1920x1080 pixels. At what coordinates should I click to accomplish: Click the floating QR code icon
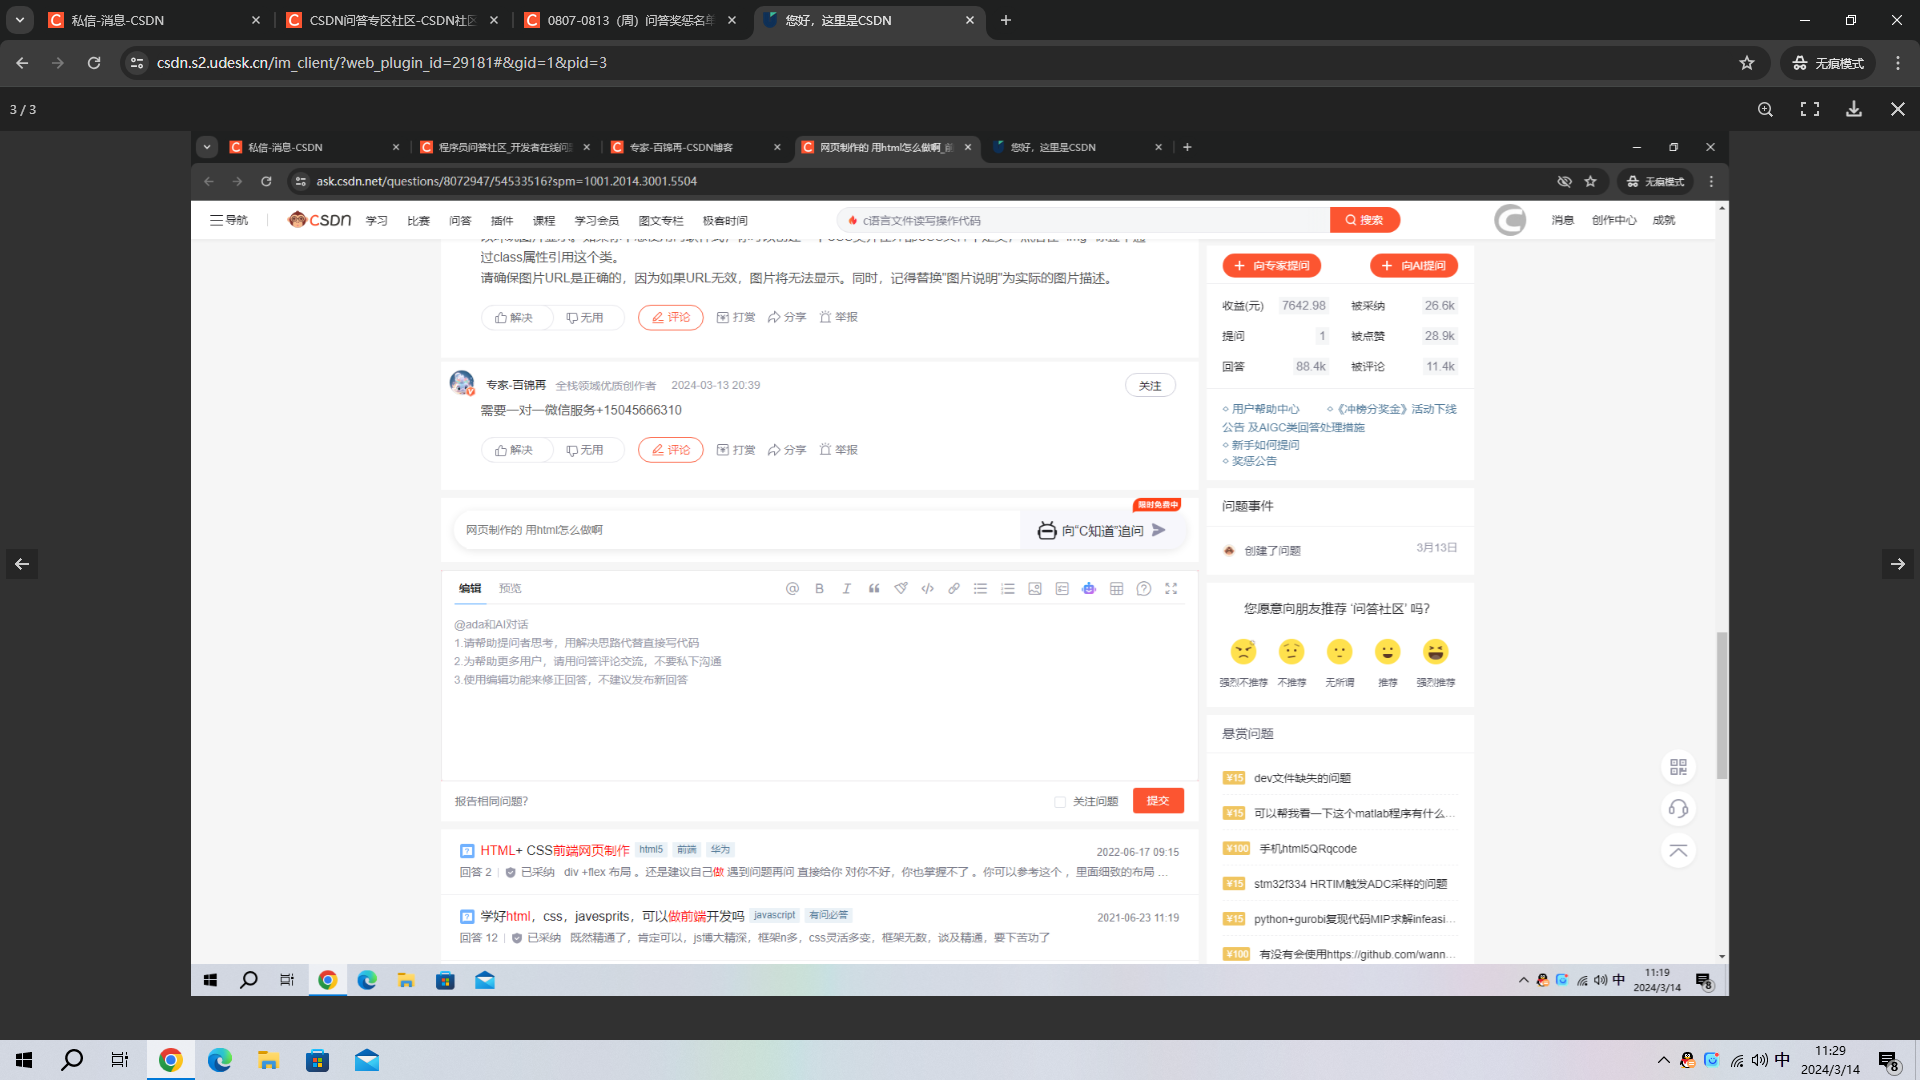pyautogui.click(x=1679, y=767)
